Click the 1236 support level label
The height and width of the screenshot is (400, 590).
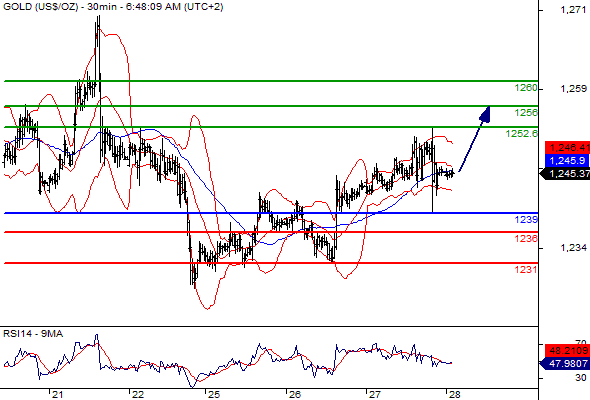[526, 238]
